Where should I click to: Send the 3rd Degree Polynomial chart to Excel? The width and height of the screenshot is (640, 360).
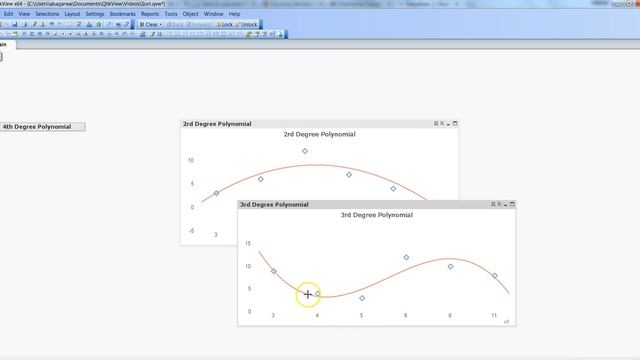coord(499,204)
